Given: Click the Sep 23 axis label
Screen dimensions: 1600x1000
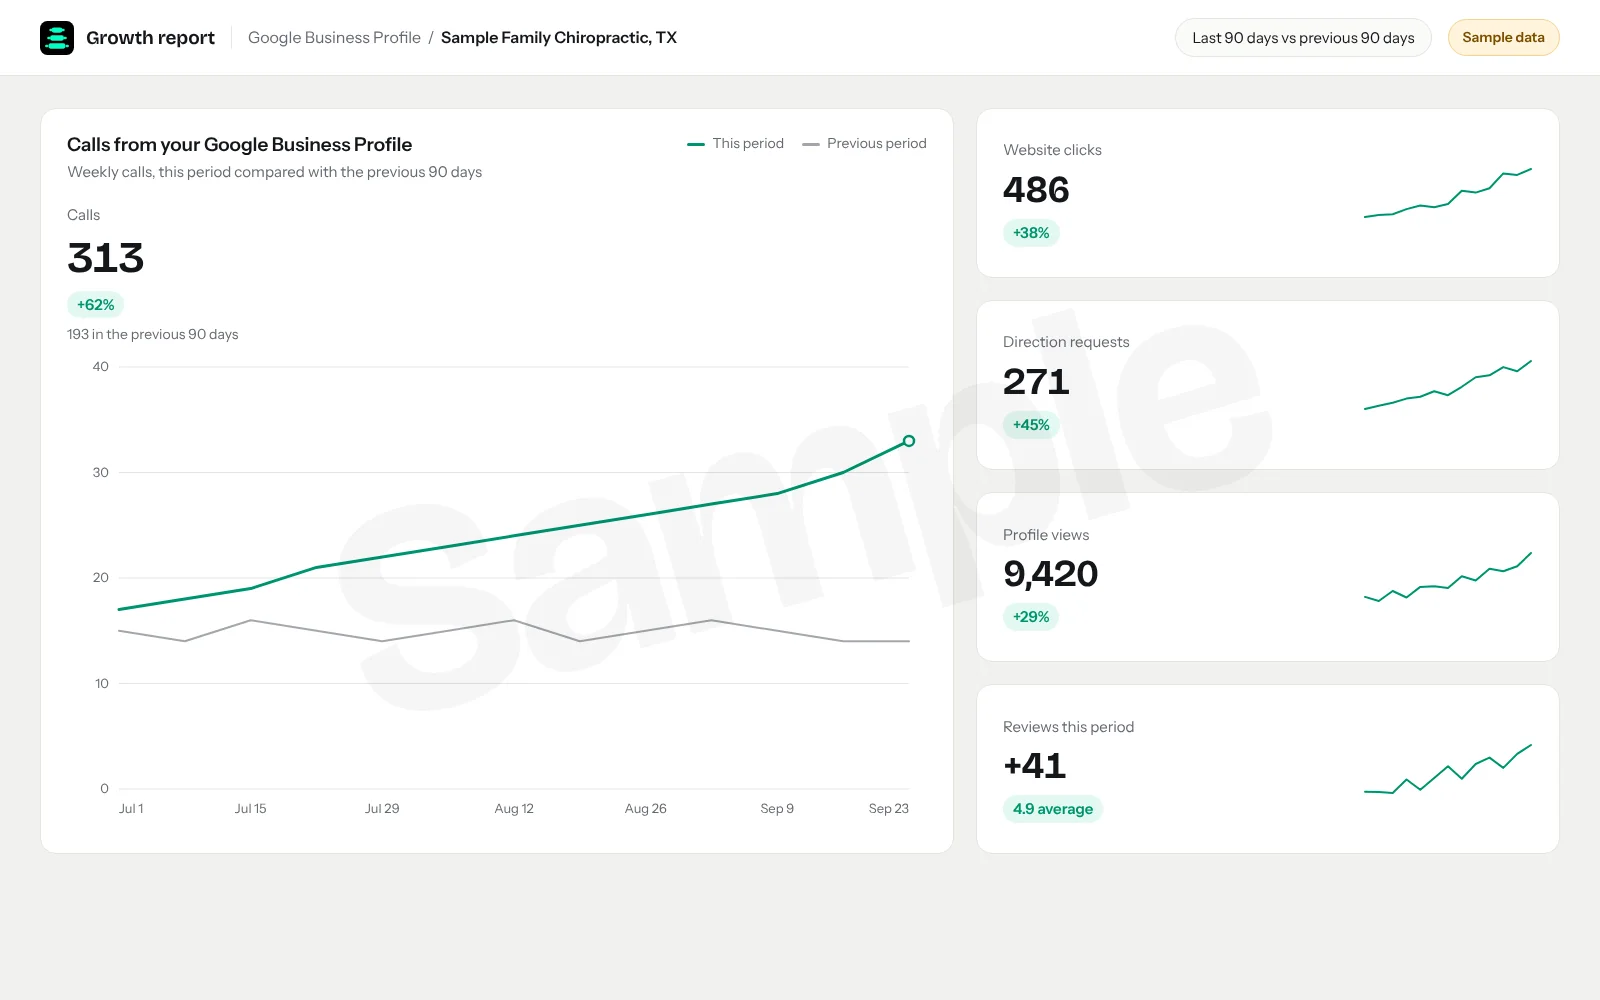Looking at the screenshot, I should tap(889, 809).
